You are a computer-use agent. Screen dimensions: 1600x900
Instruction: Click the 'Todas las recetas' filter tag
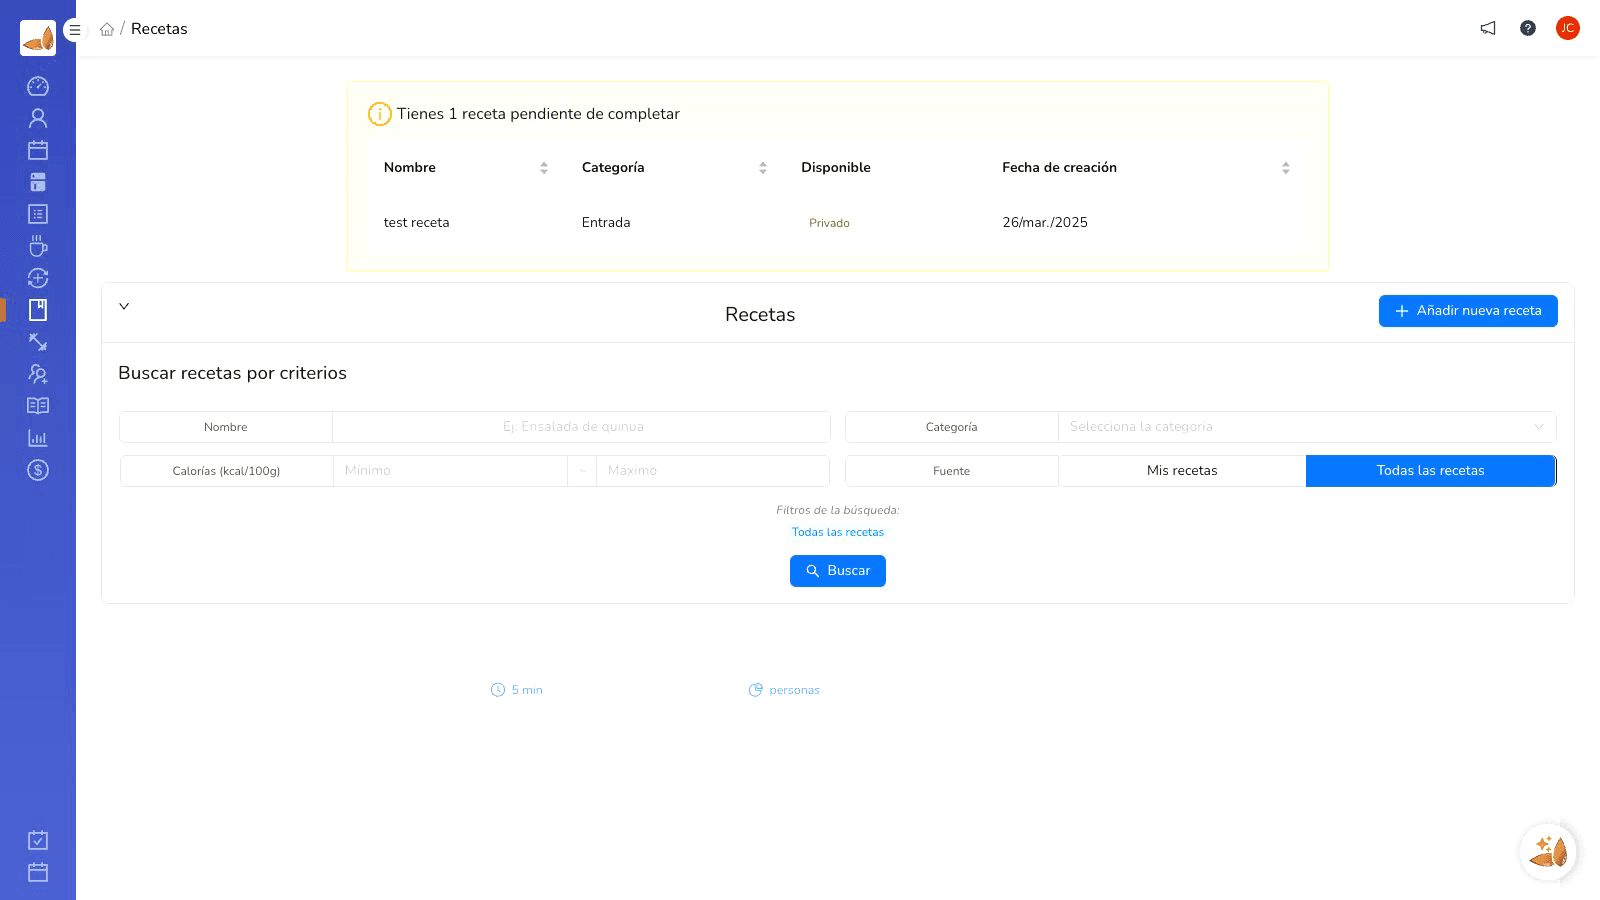tap(838, 532)
